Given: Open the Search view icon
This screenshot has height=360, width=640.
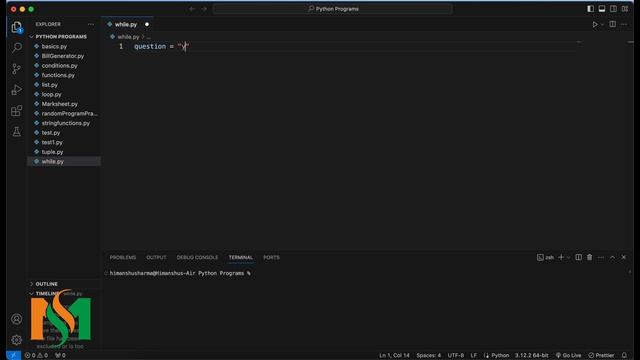Looking at the screenshot, I should tap(17, 48).
